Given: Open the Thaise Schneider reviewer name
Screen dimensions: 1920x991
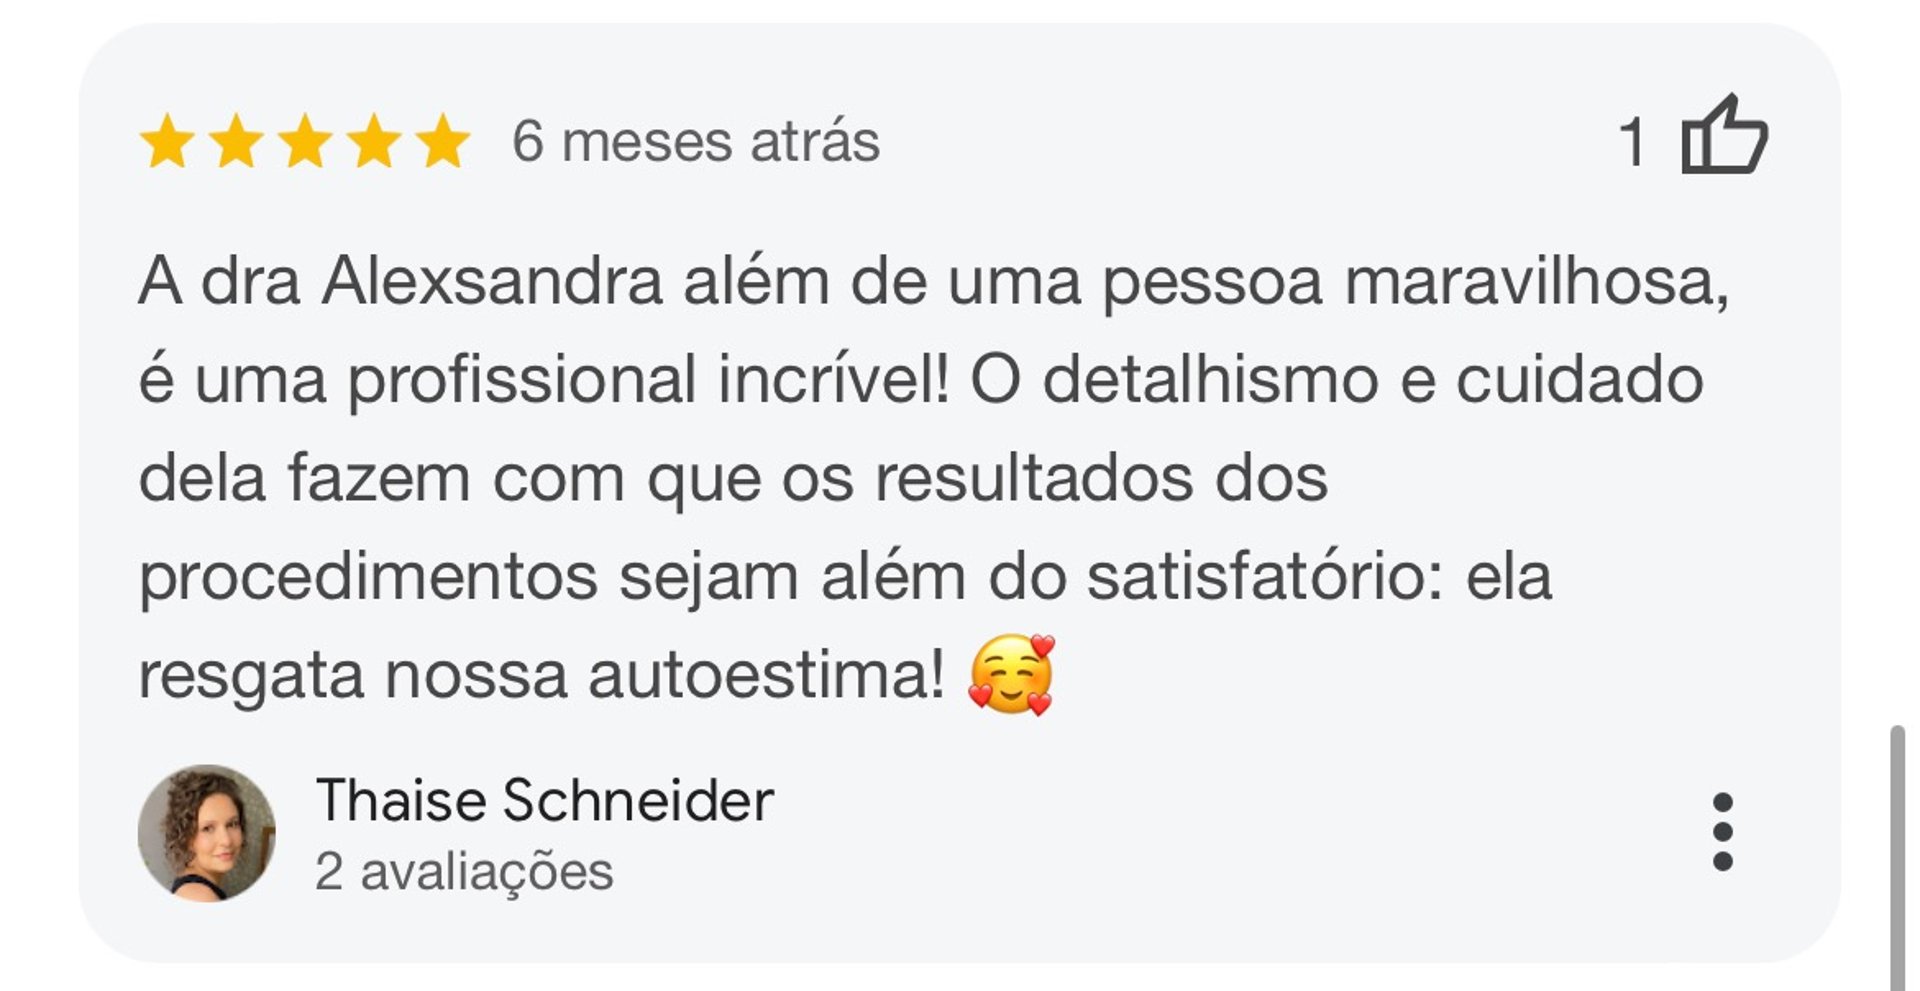Looking at the screenshot, I should tap(545, 801).
